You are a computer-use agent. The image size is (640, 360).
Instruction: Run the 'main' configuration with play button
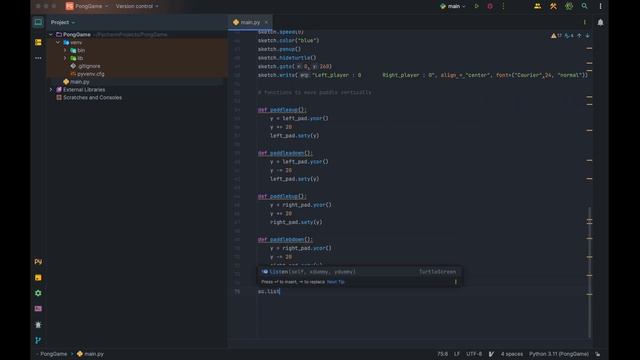pos(476,6)
